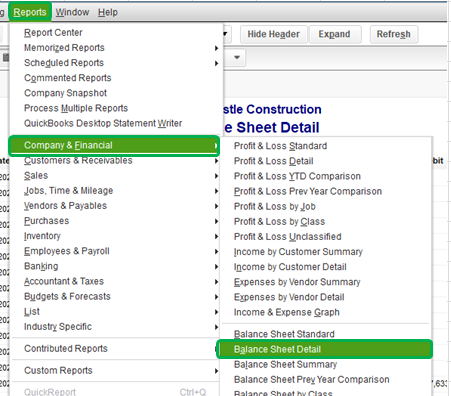Select Profit & Loss Prev Year Comparison
Screen dimensions: 451x396
point(326,191)
